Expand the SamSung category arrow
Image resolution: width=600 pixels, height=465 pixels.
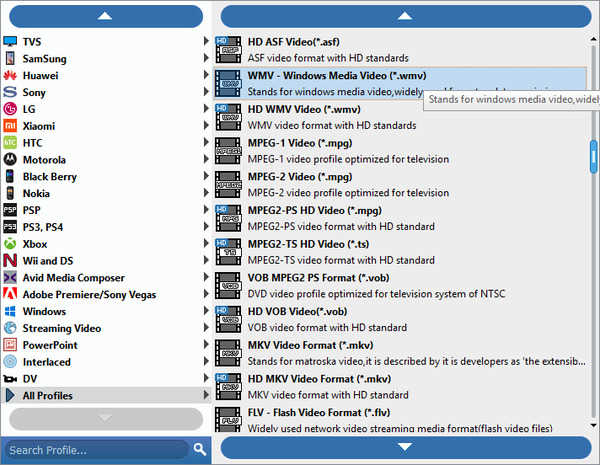(206, 58)
